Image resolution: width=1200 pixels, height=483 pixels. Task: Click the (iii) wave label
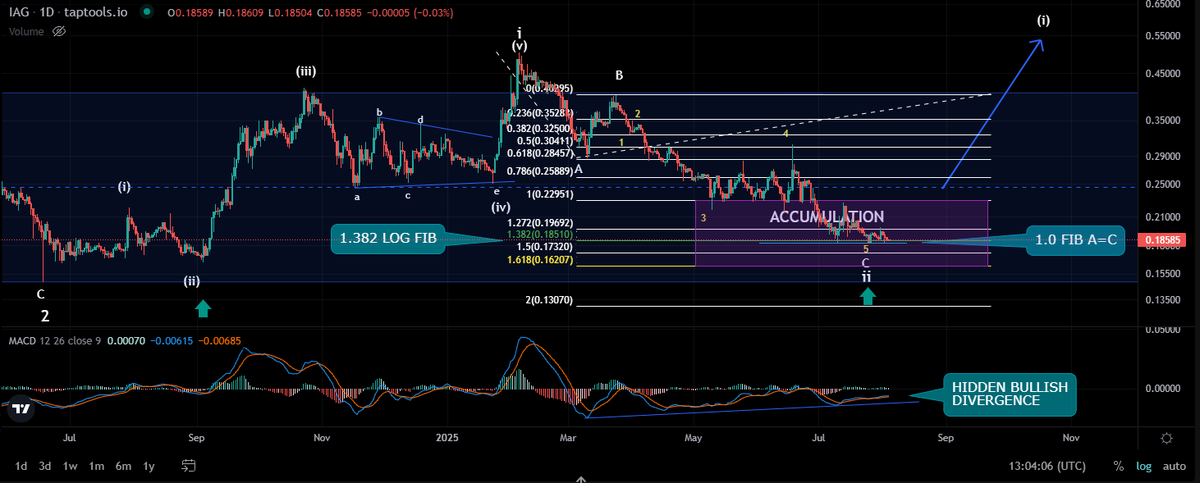click(x=307, y=71)
